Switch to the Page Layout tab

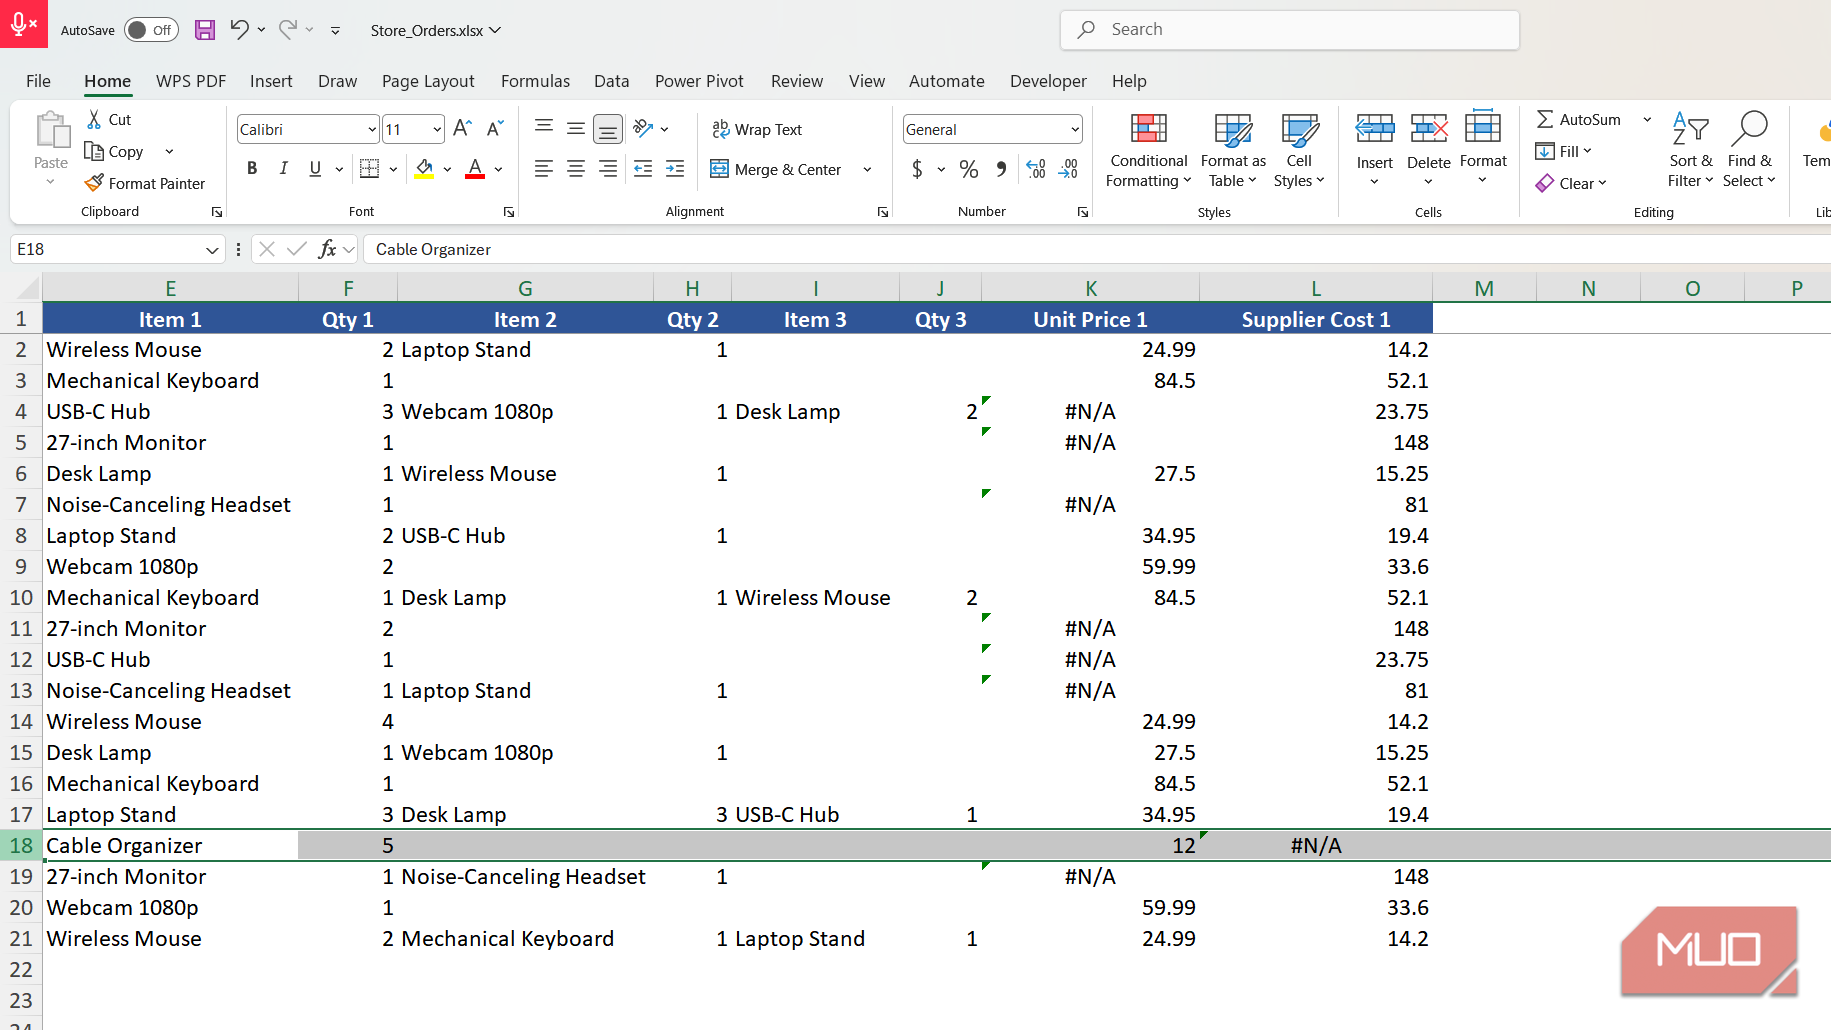[428, 81]
